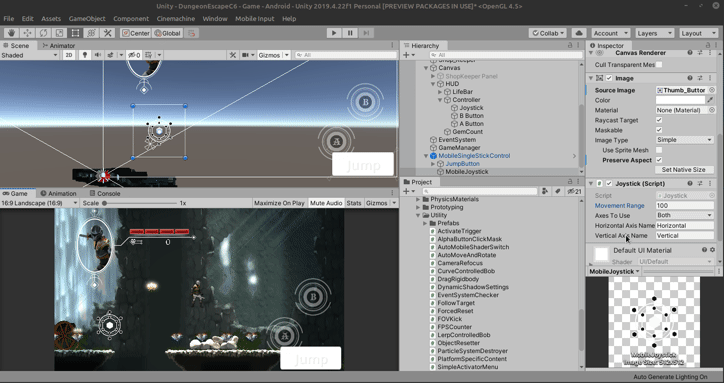Open the Image Type dropdown

point(684,140)
